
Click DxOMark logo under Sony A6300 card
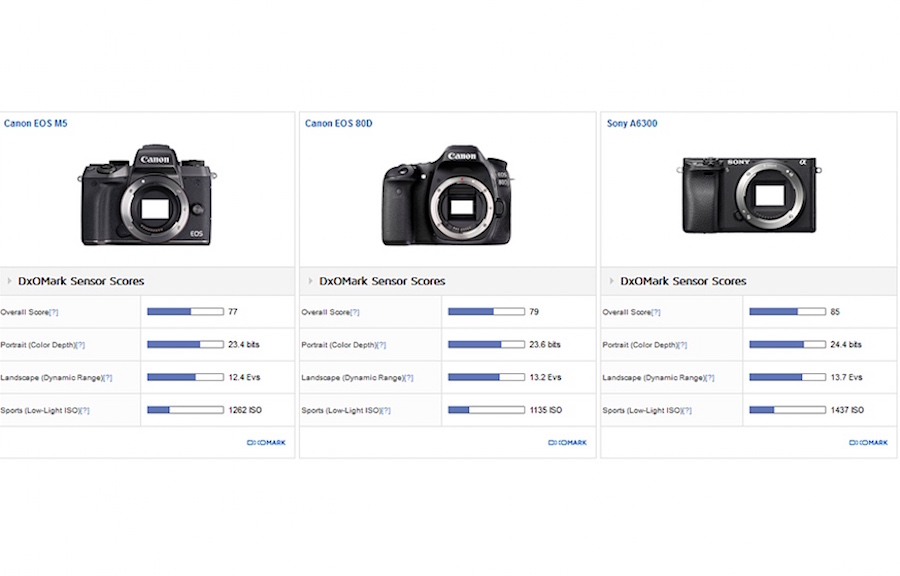pyautogui.click(x=868, y=442)
